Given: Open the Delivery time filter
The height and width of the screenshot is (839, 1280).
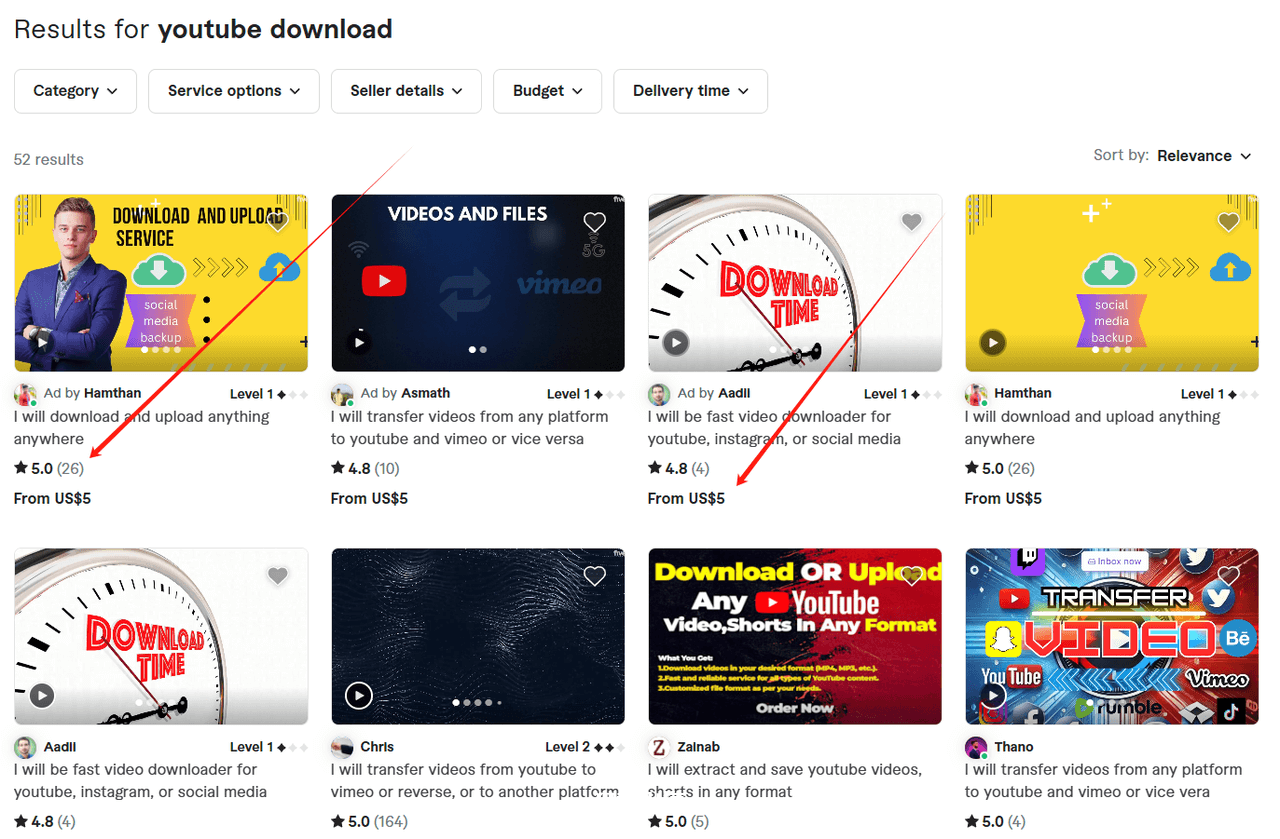Looking at the screenshot, I should (x=690, y=91).
